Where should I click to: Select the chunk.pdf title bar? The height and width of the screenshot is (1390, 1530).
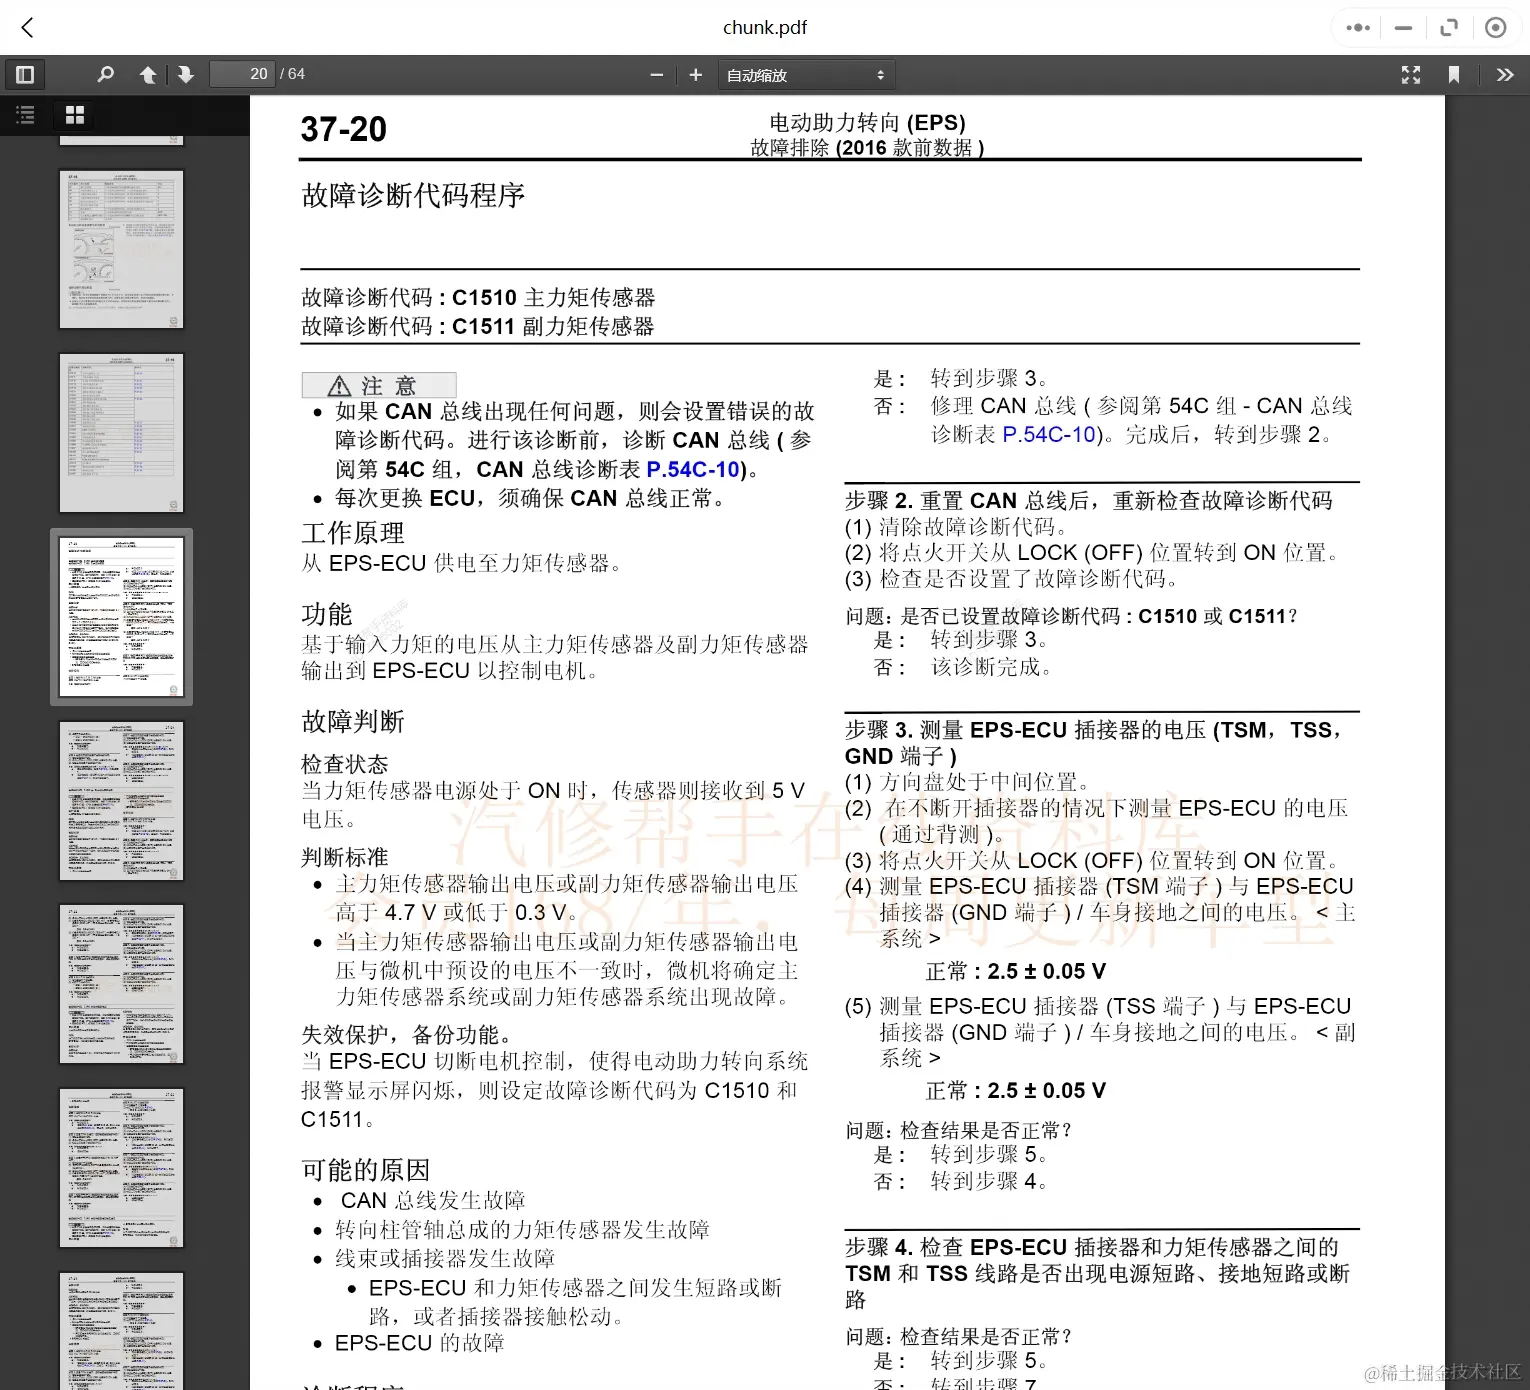(765, 27)
